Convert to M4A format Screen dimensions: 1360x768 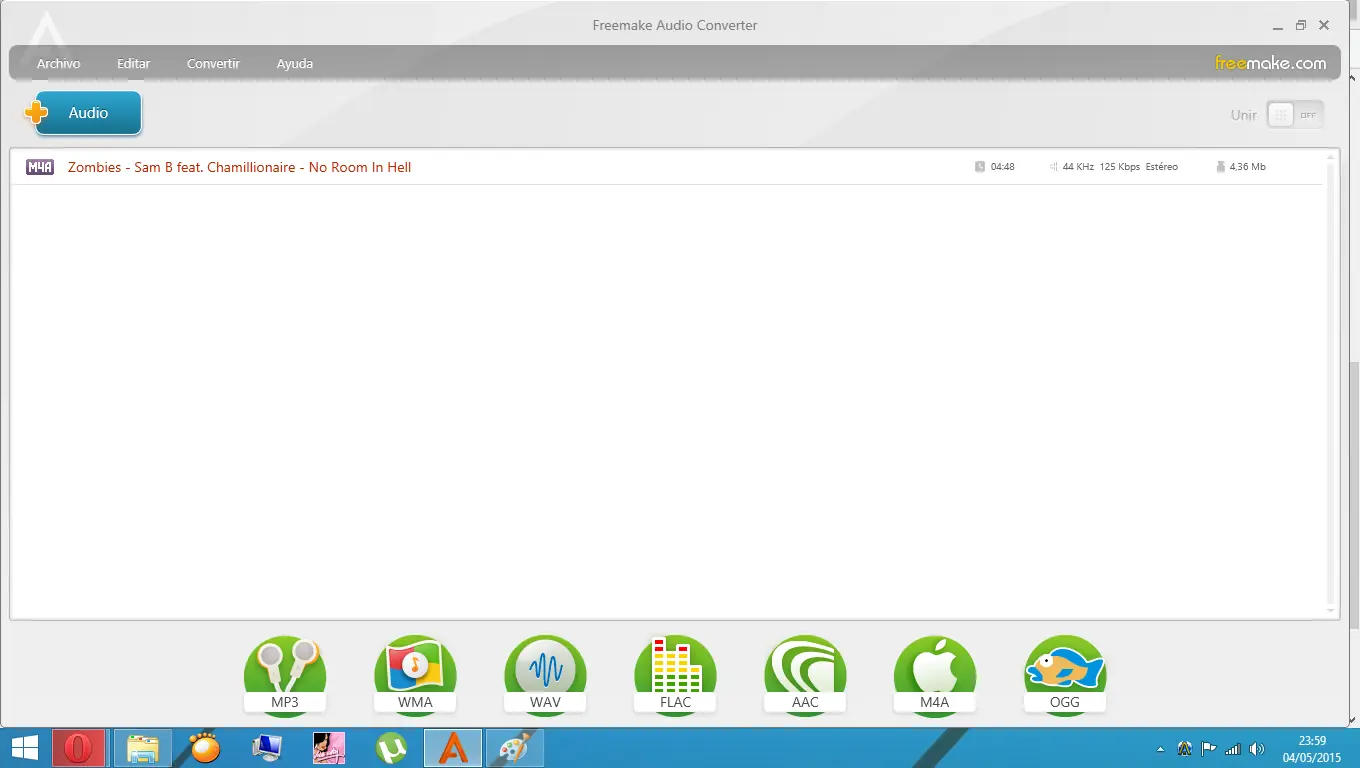pos(935,676)
